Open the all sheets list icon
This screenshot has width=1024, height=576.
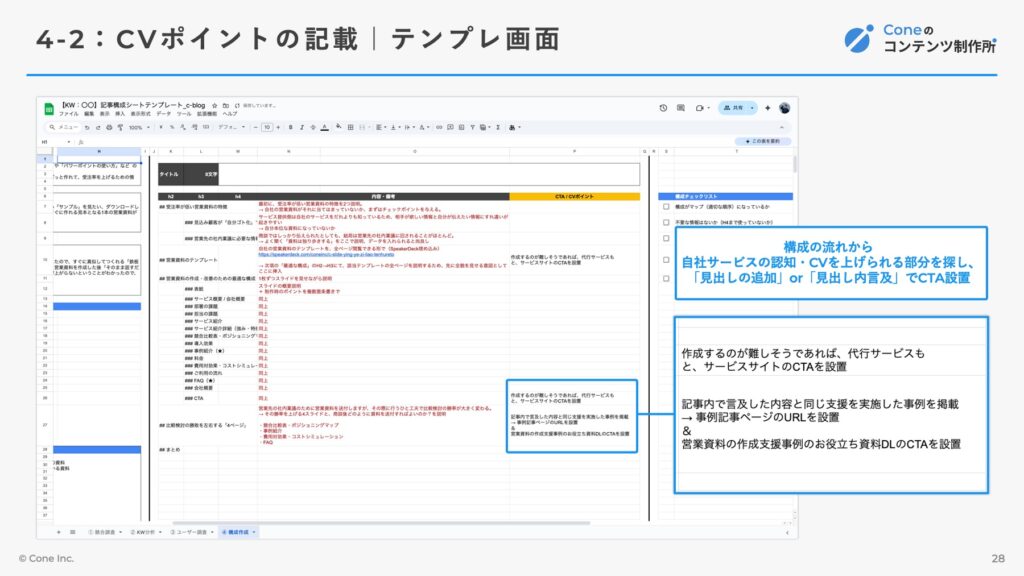click(72, 532)
